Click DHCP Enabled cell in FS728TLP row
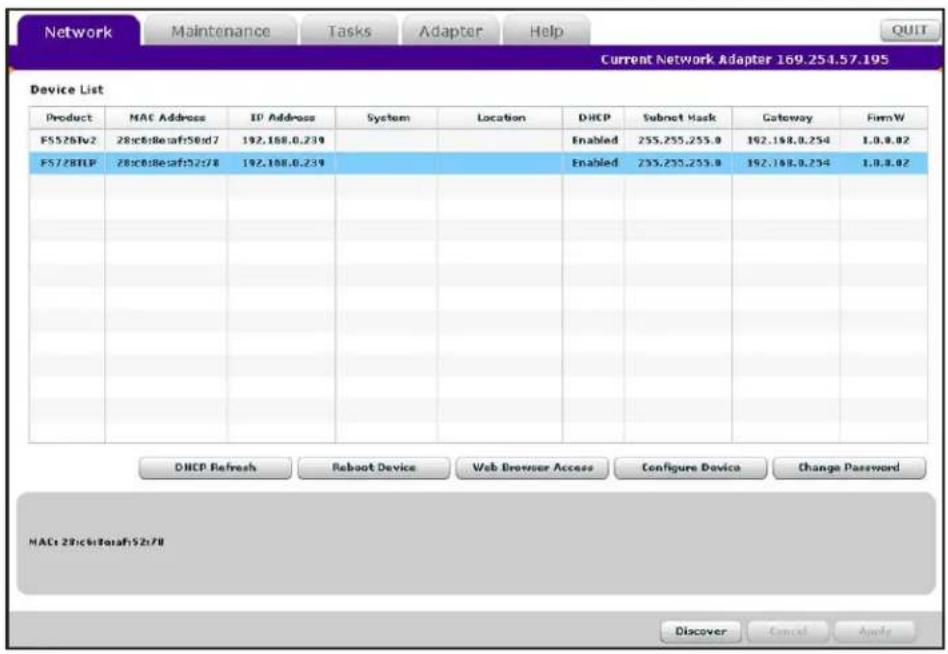The height and width of the screenshot is (654, 948). [x=595, y=163]
